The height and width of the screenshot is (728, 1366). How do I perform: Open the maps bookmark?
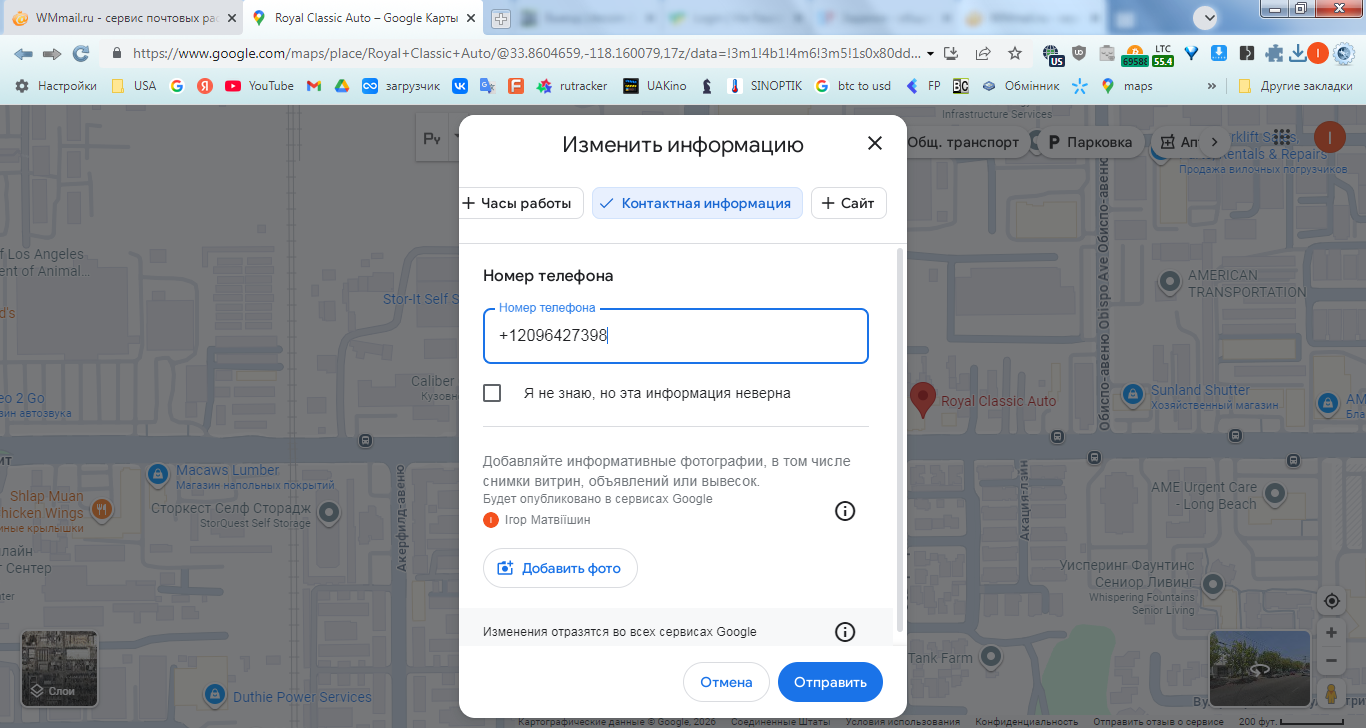click(1126, 86)
